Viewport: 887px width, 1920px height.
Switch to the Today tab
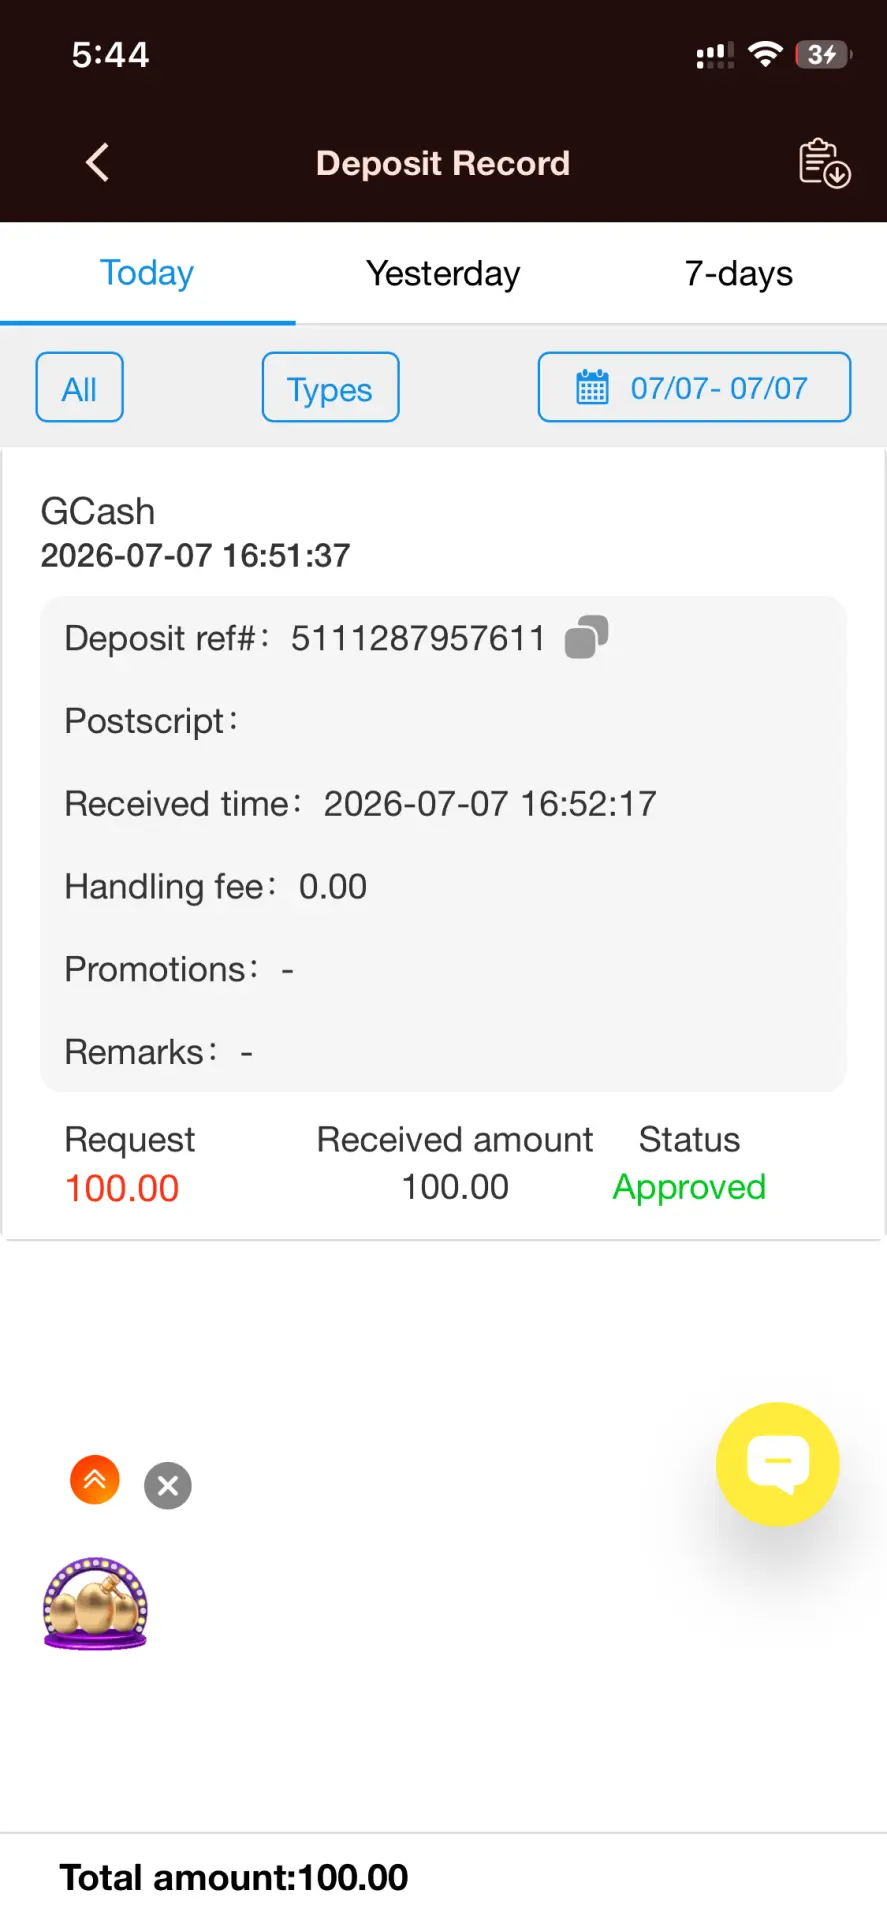pos(147,273)
